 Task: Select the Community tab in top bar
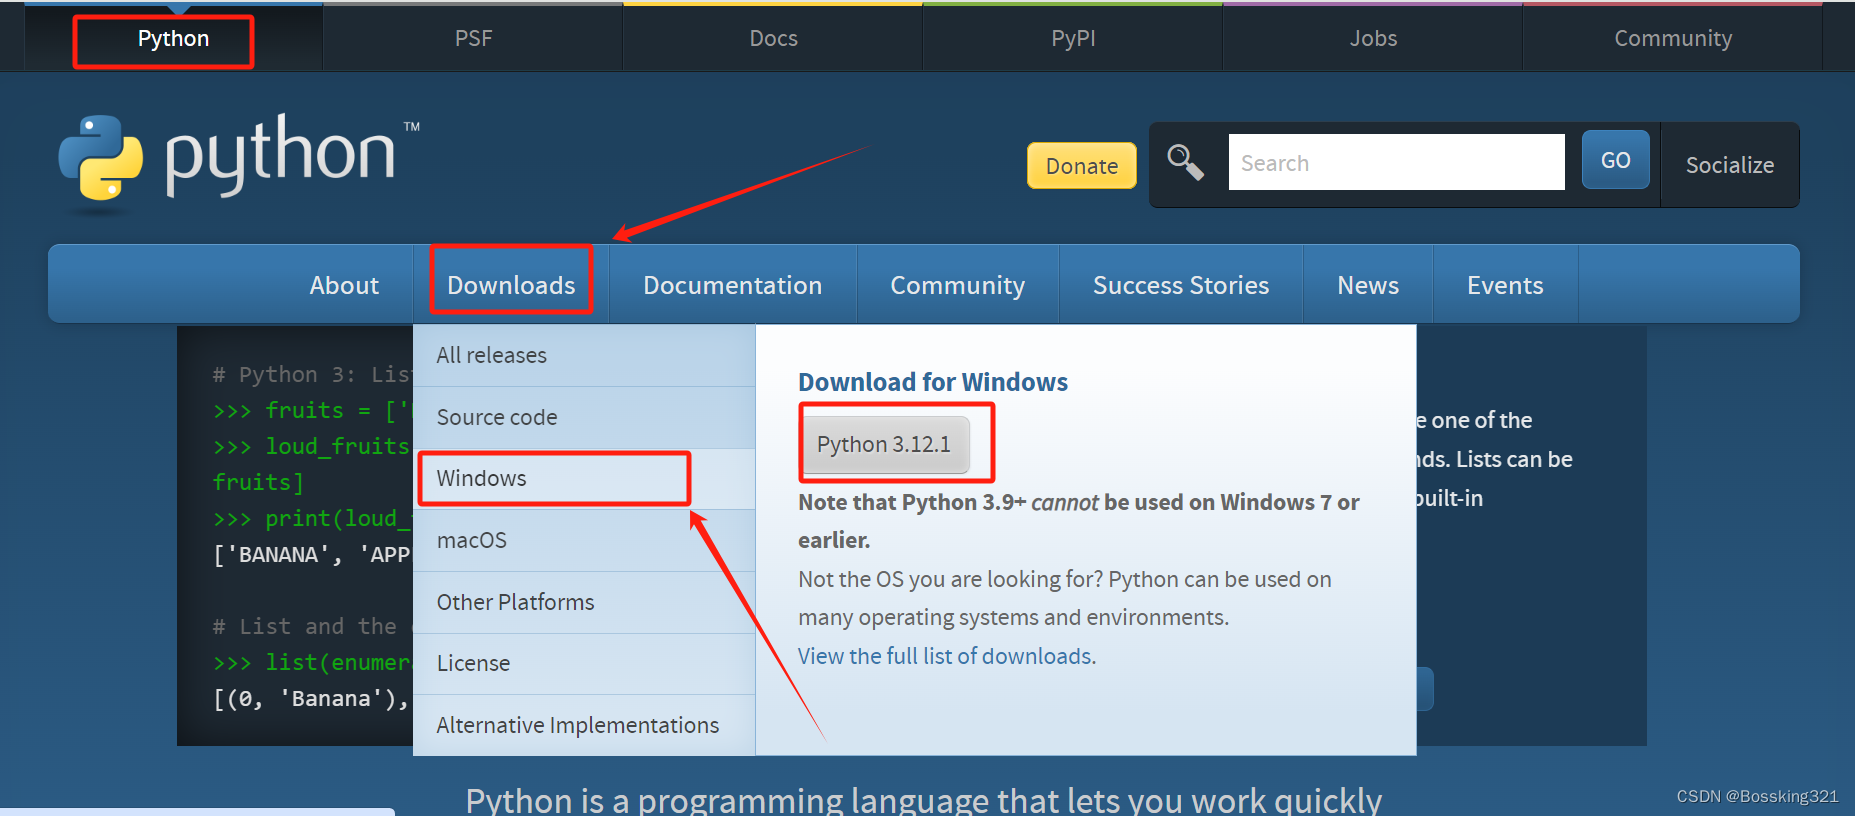[1673, 38]
